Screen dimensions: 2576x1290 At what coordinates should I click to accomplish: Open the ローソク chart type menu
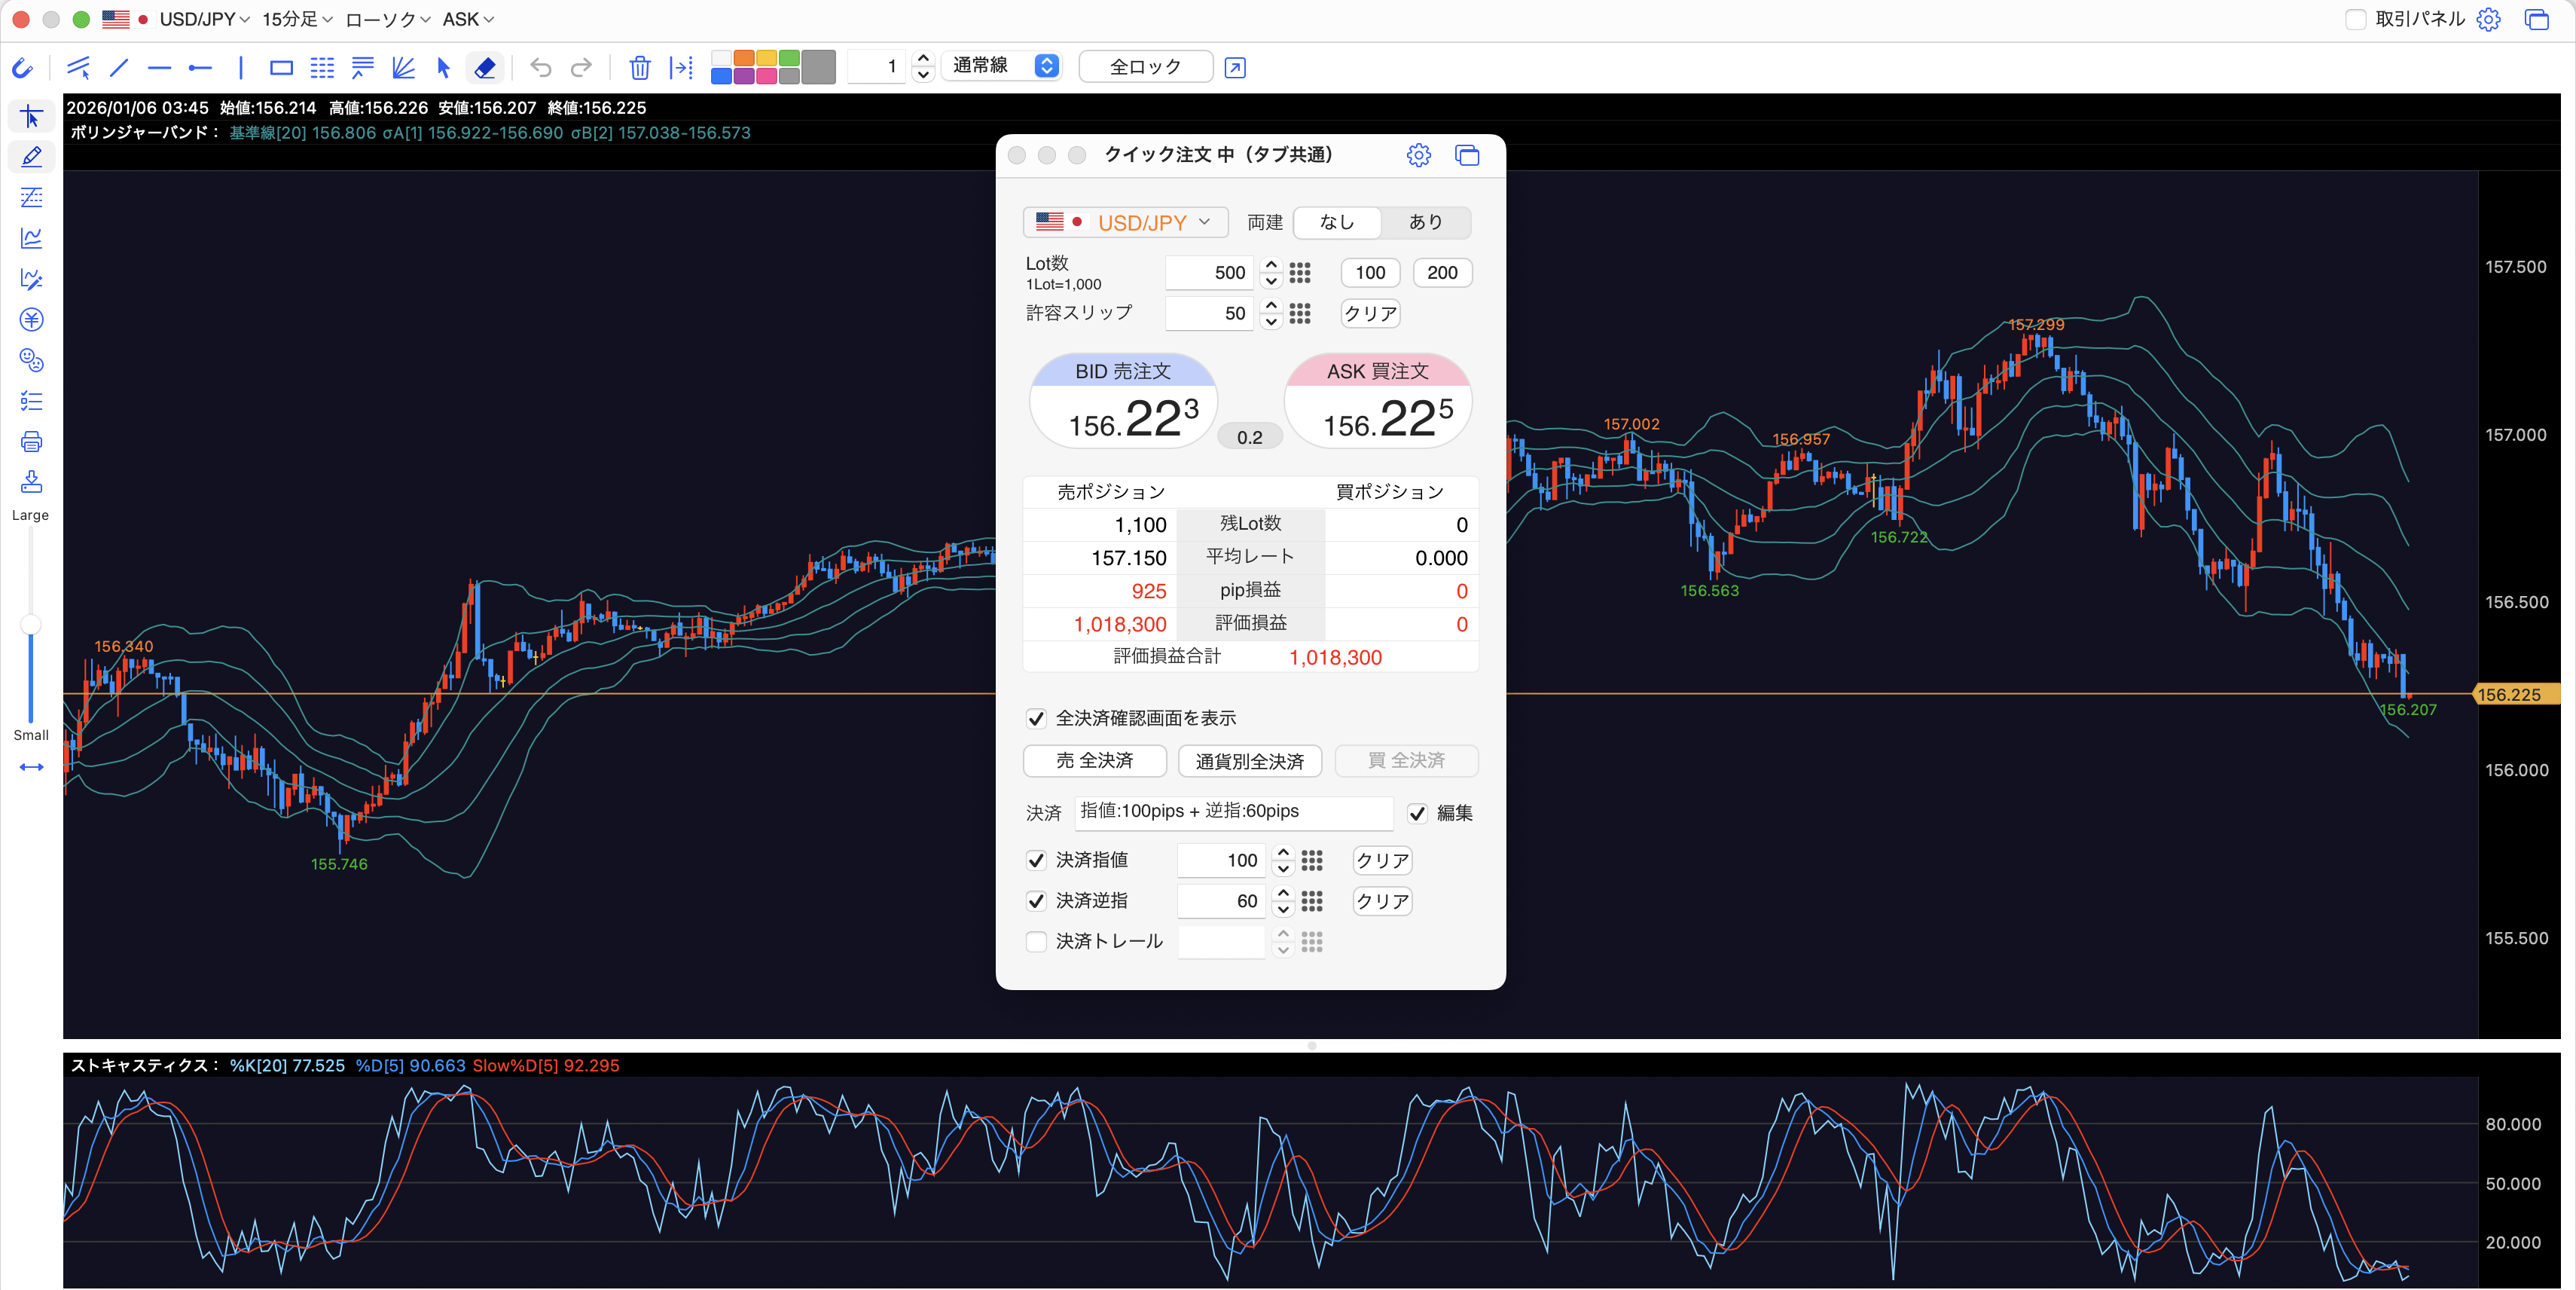point(387,19)
